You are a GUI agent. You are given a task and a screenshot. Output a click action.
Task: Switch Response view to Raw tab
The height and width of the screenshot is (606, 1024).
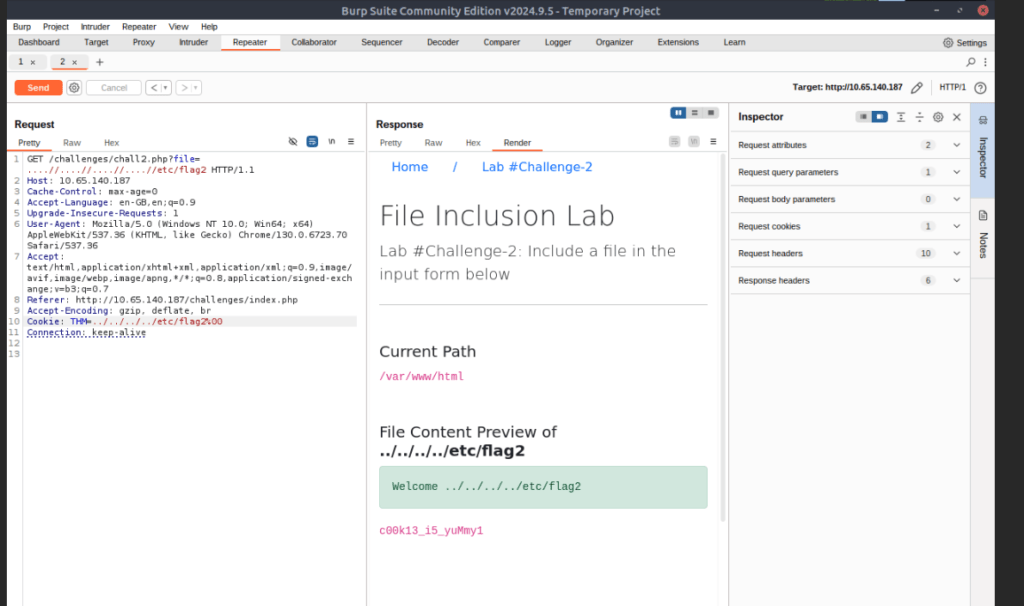[433, 142]
